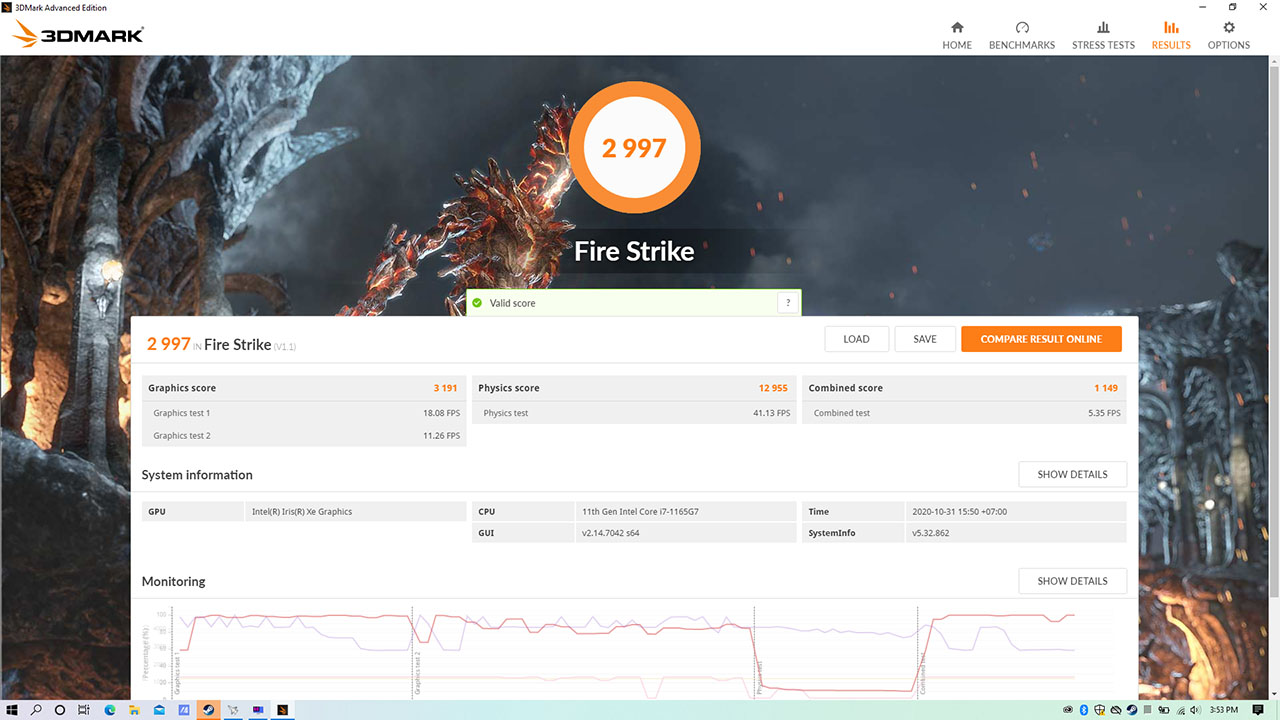This screenshot has width=1280, height=720.
Task: Click the LOAD button
Action: point(857,339)
